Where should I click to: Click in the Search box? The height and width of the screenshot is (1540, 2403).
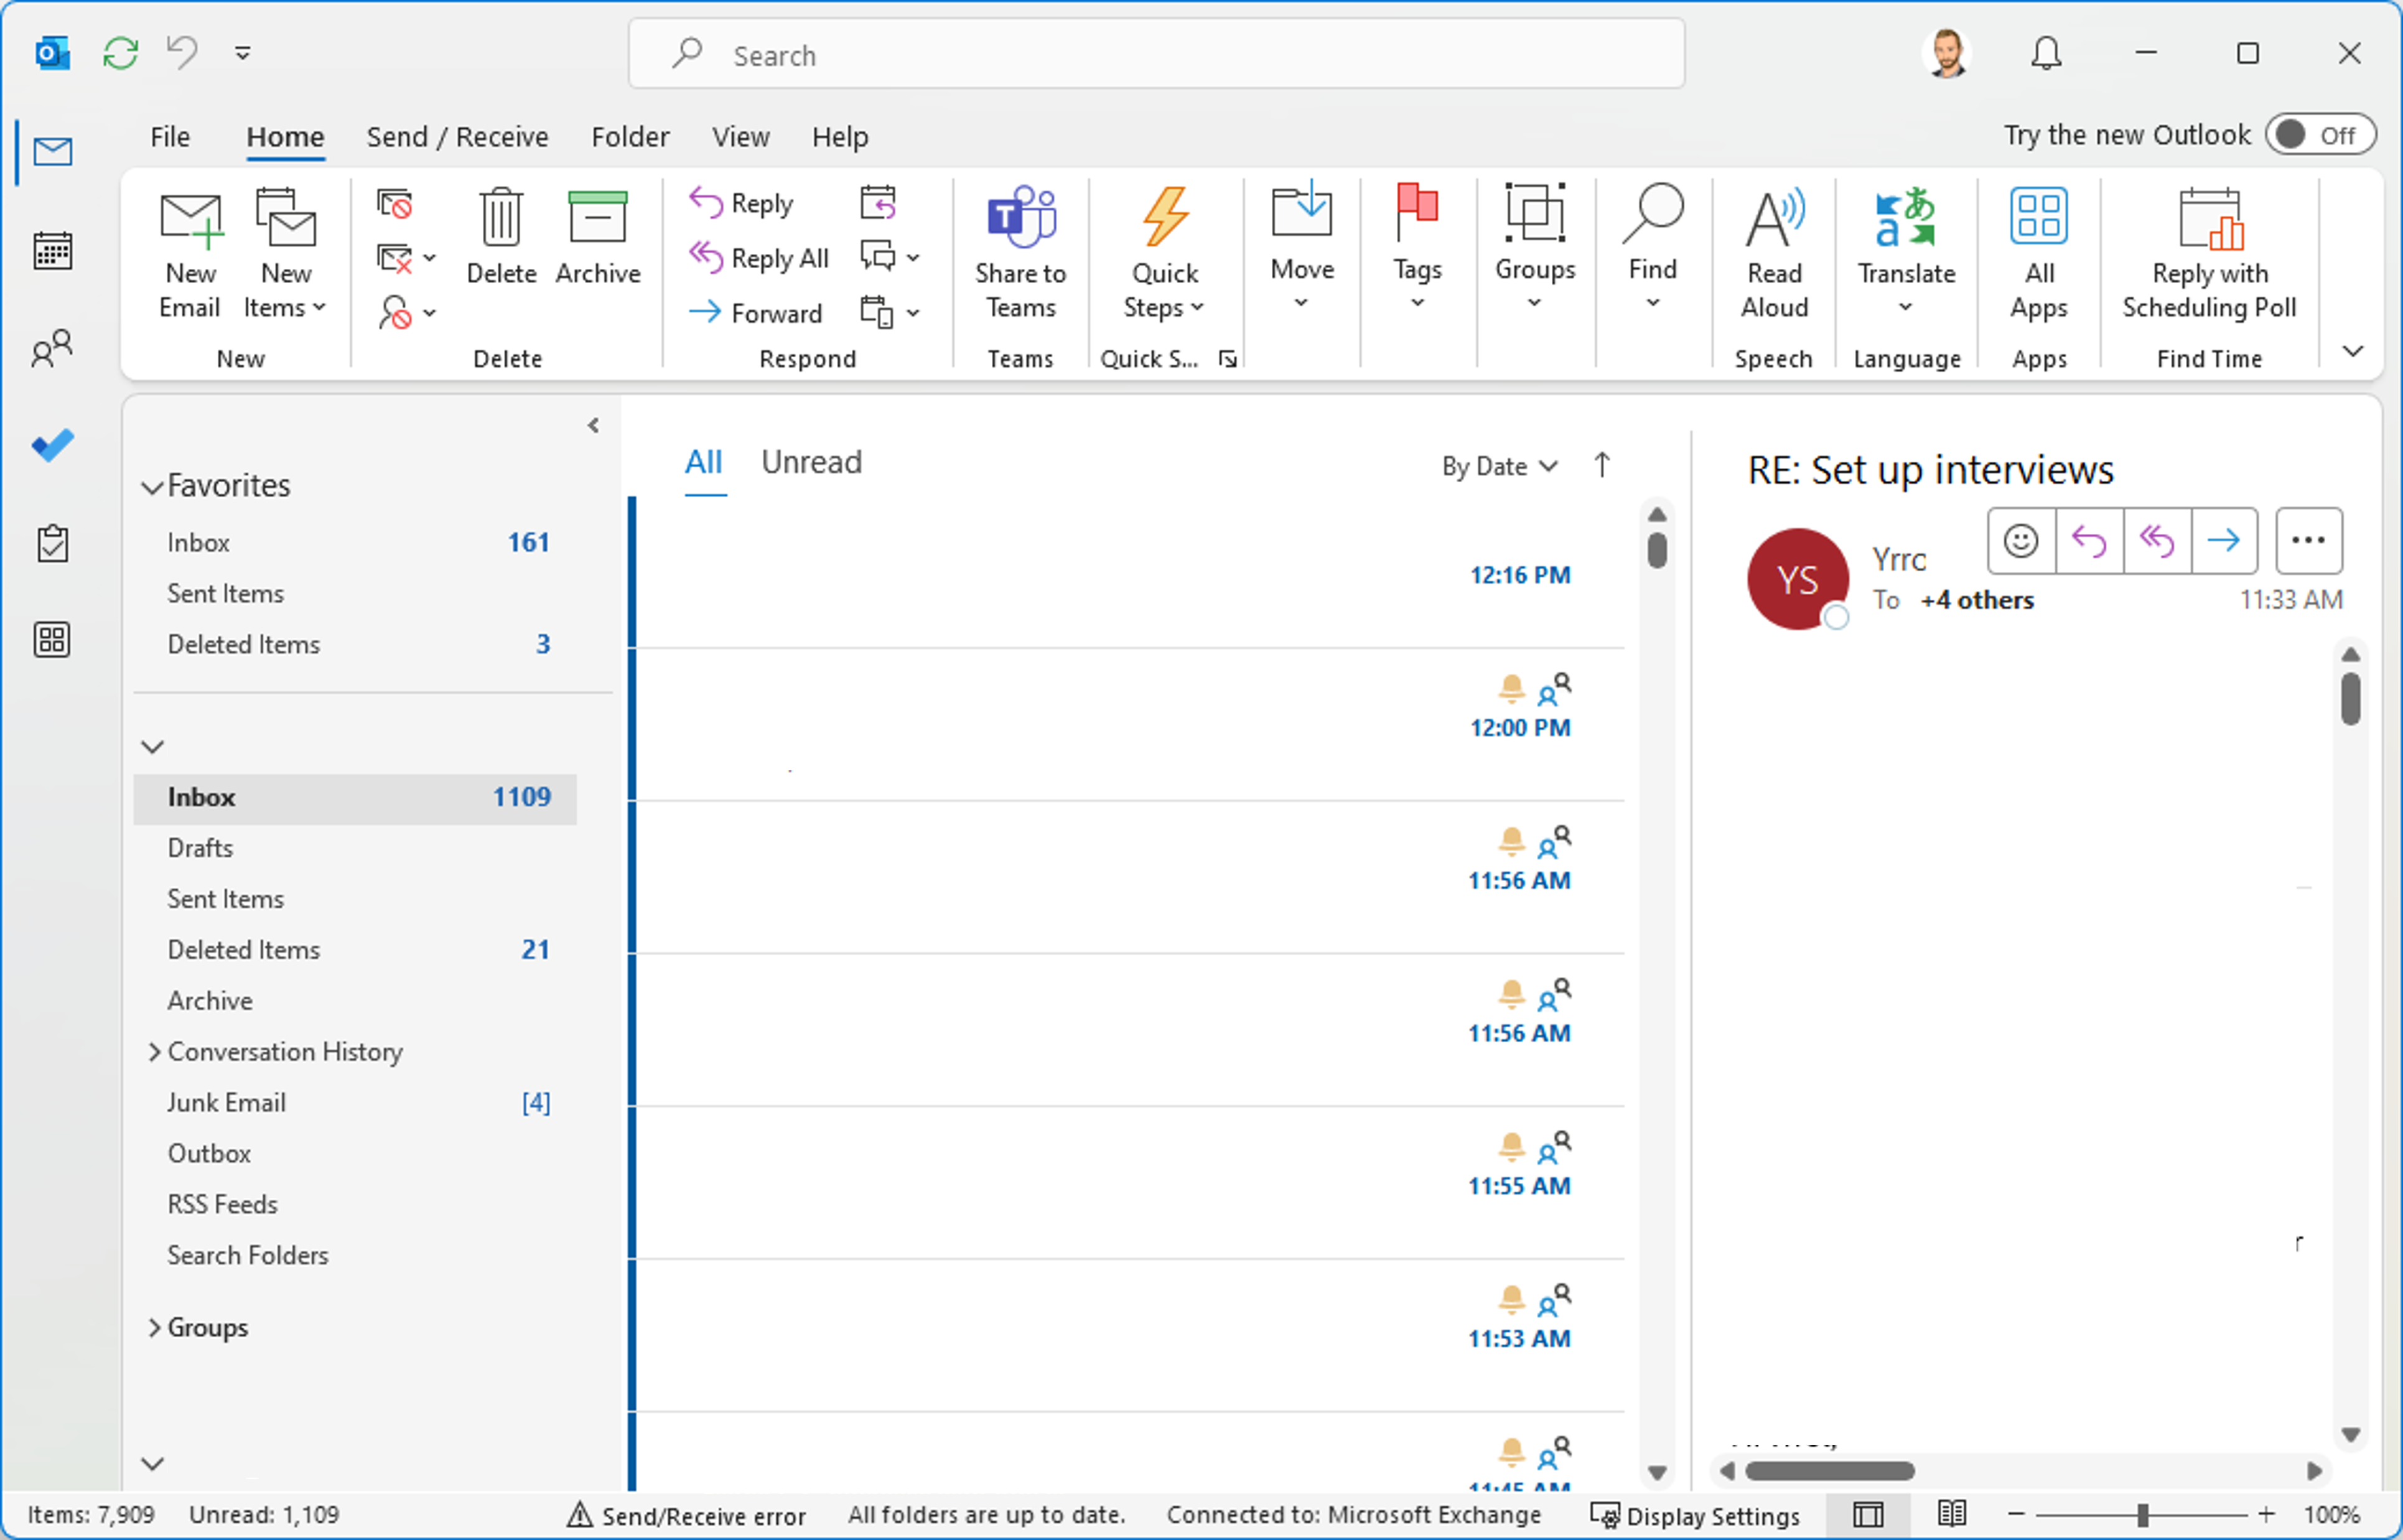1156,54
